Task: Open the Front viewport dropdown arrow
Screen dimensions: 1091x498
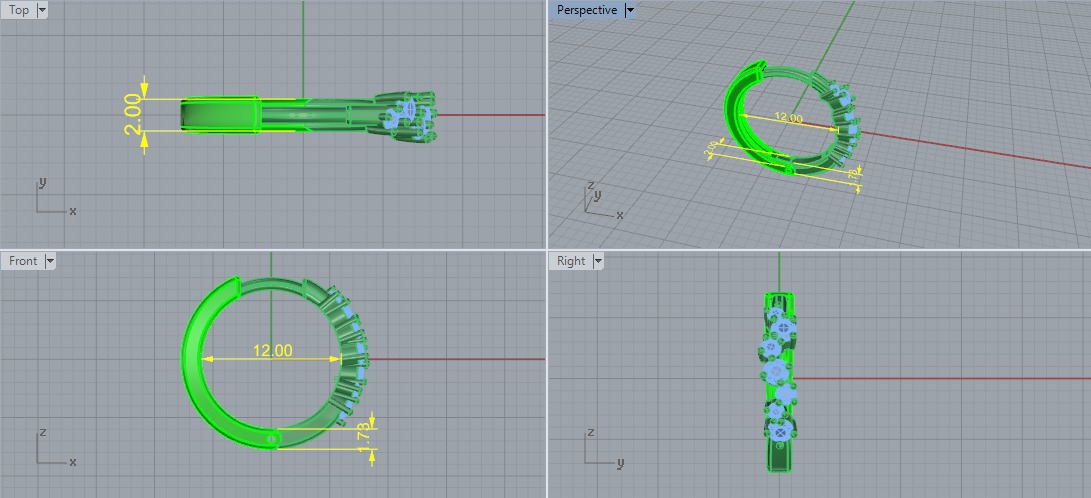Action: tap(49, 261)
